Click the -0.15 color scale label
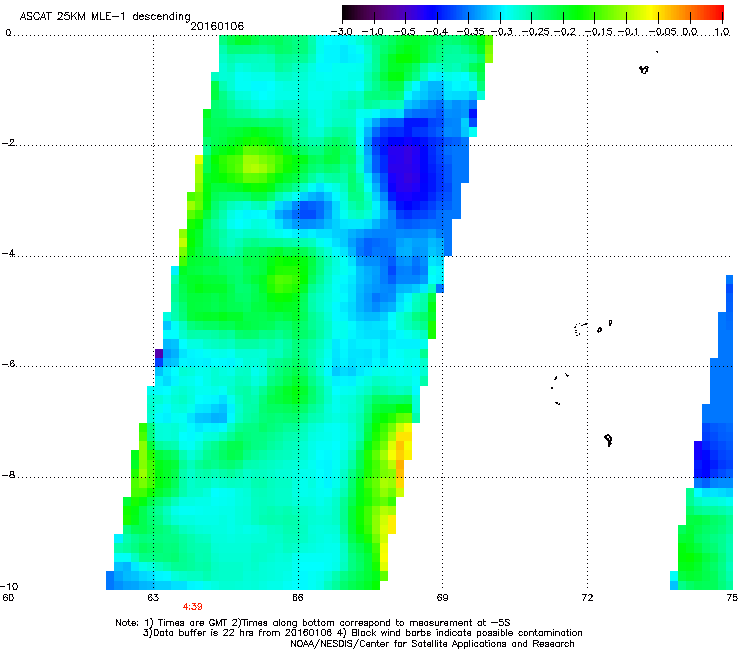This screenshot has width=740, height=650. (599, 32)
